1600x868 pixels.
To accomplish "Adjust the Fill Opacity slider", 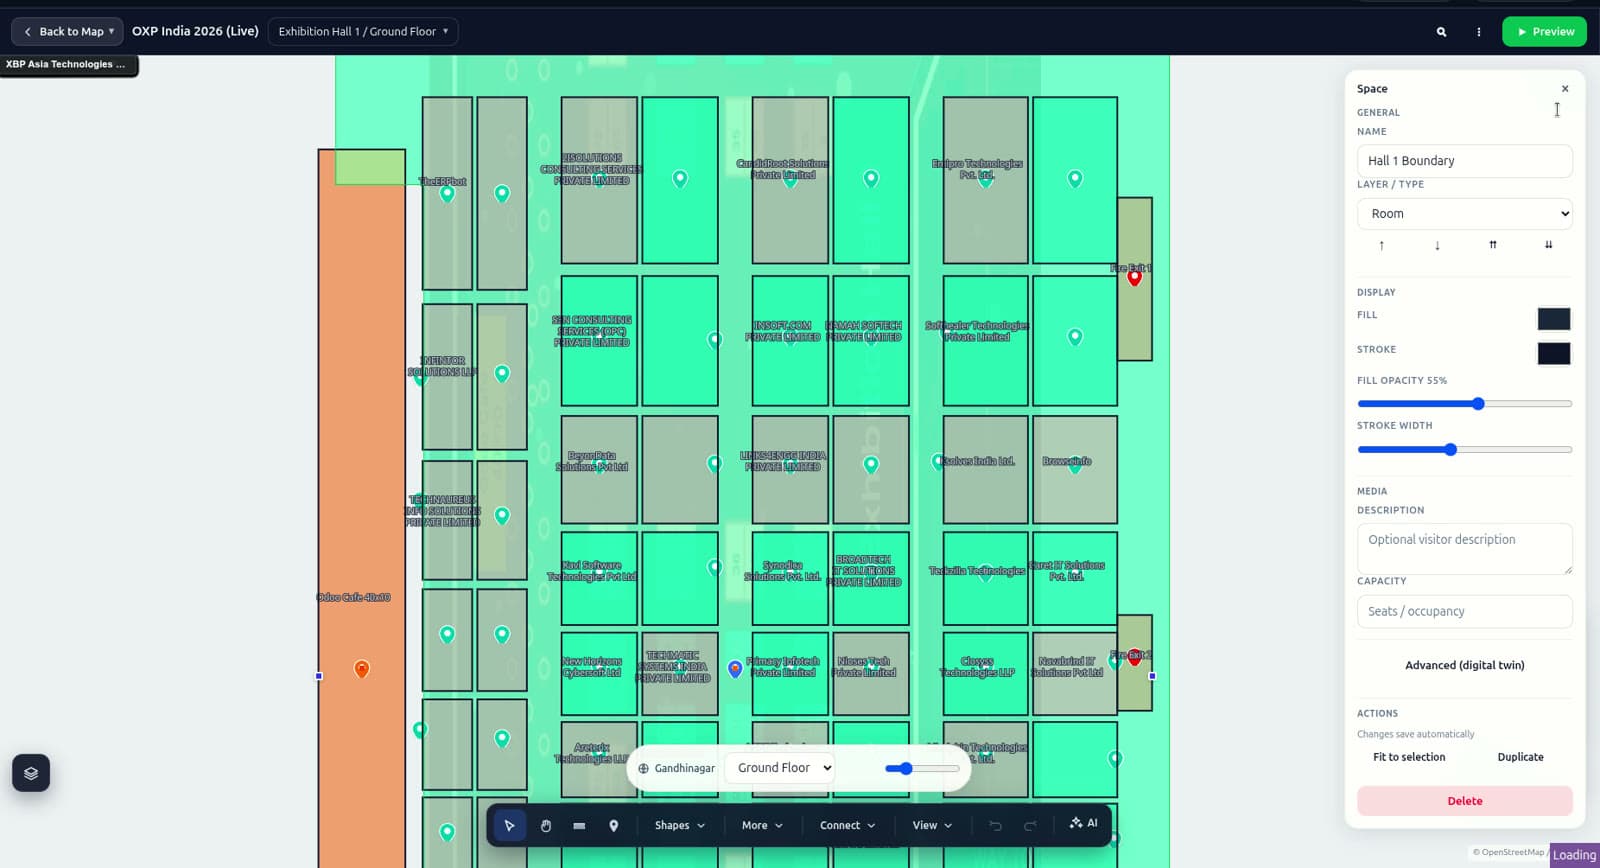I will pos(1464,404).
